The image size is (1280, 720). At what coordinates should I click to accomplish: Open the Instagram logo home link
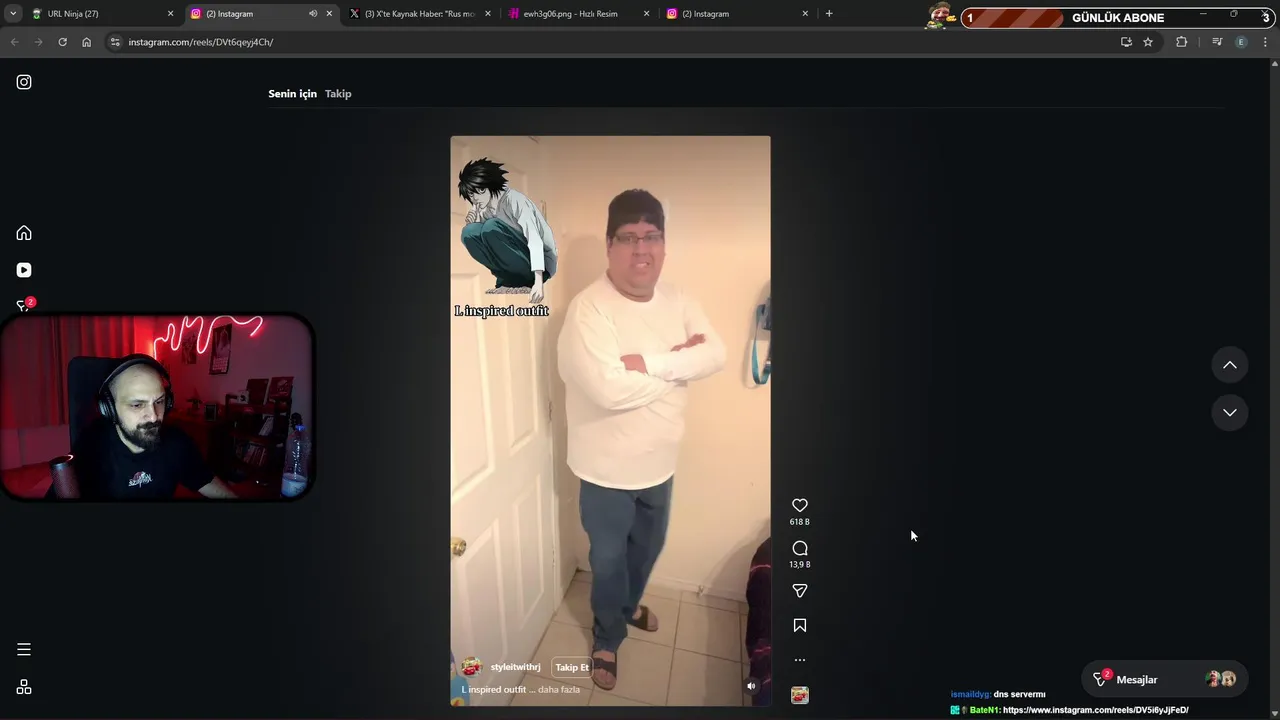click(x=24, y=82)
